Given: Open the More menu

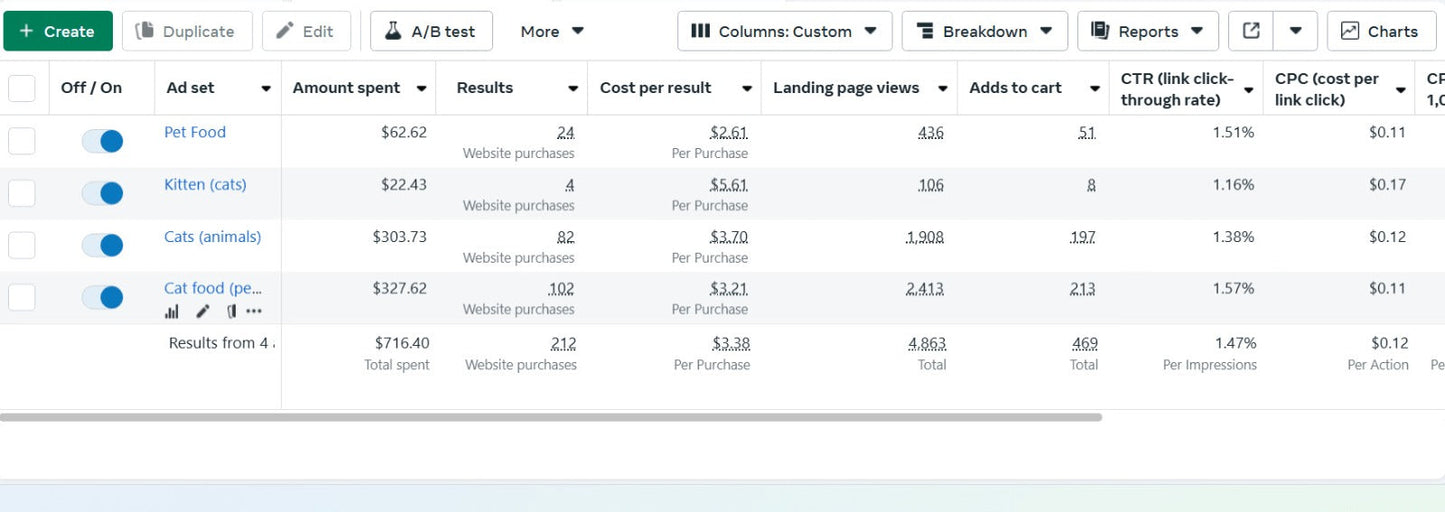Looking at the screenshot, I should (x=552, y=31).
